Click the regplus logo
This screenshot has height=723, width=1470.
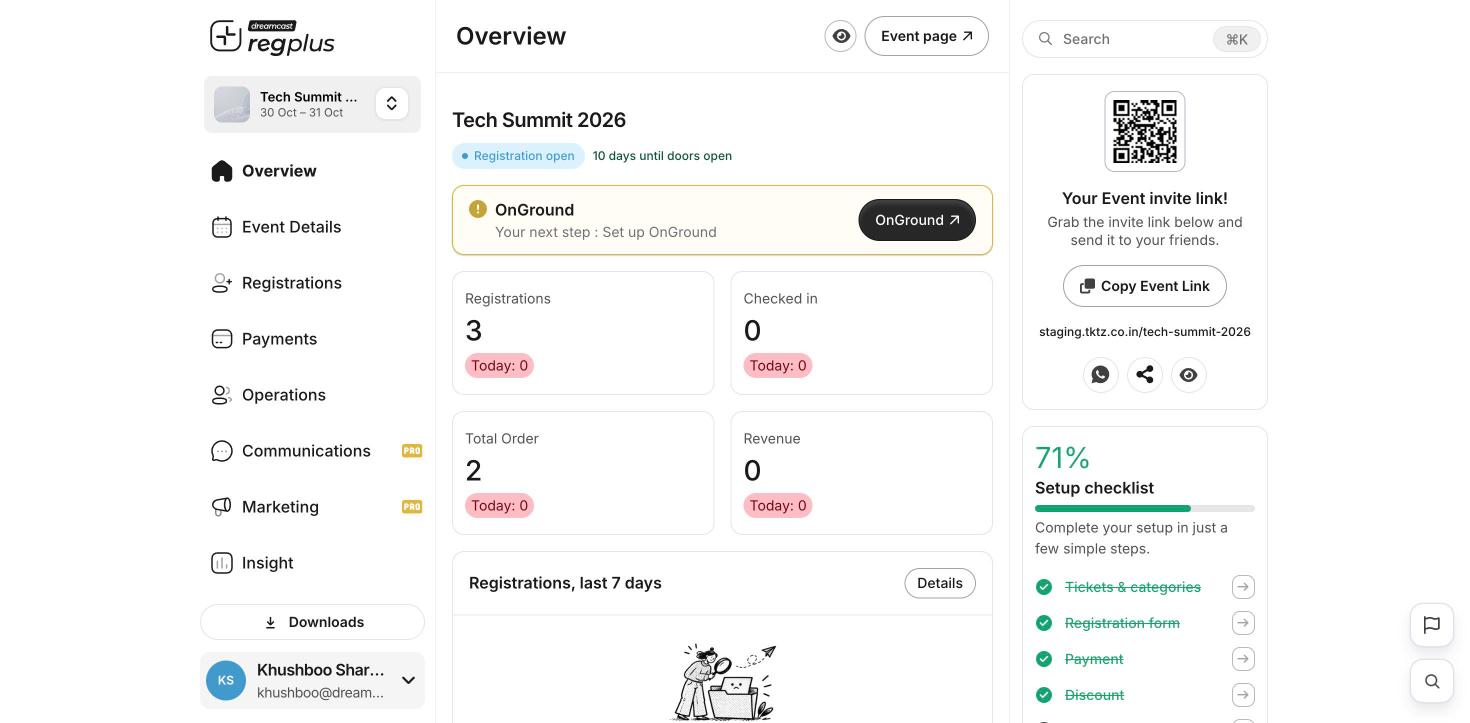[272, 38]
